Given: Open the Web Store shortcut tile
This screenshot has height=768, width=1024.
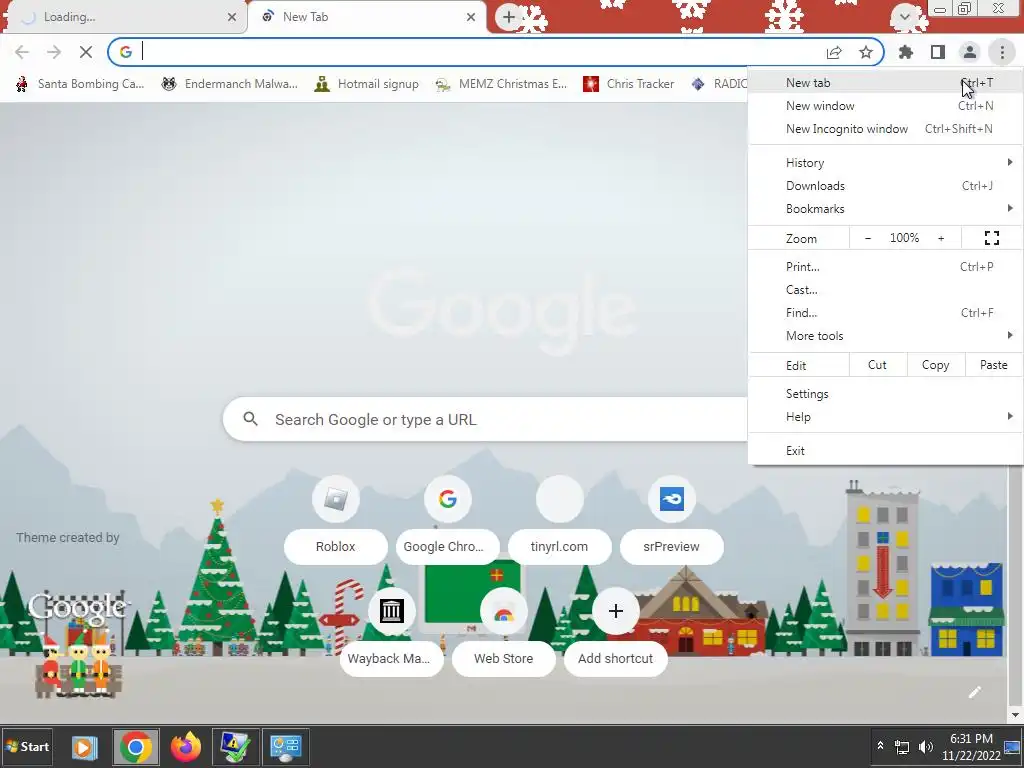Looking at the screenshot, I should 504,632.
